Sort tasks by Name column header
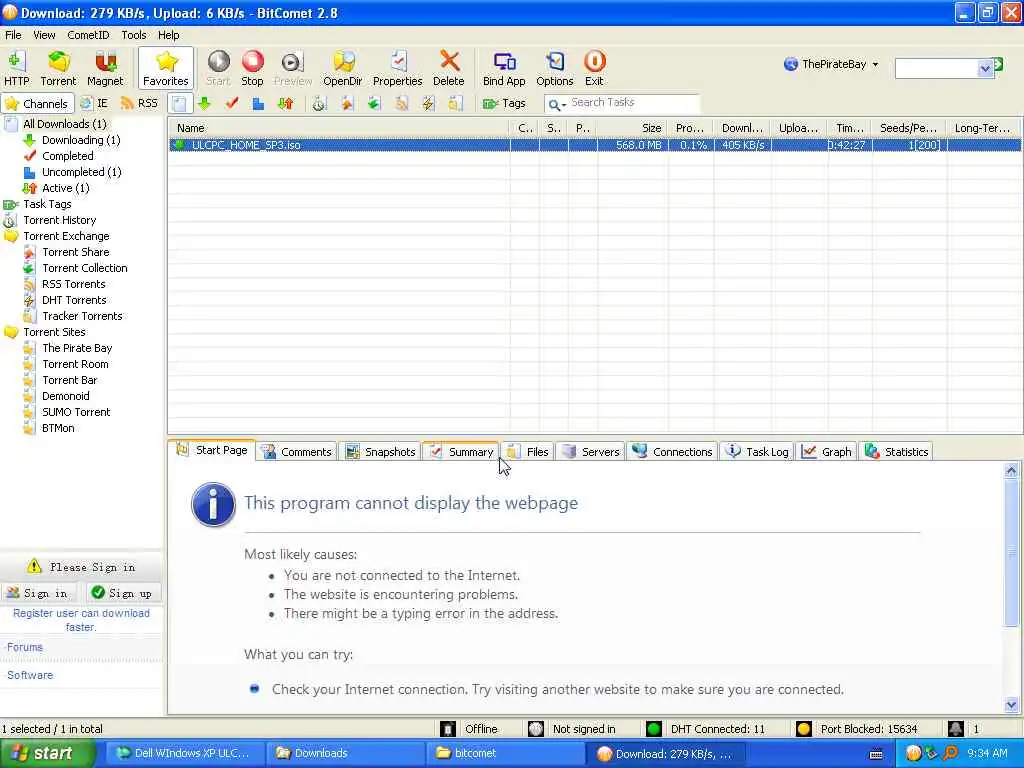This screenshot has height=768, width=1024. [338, 128]
